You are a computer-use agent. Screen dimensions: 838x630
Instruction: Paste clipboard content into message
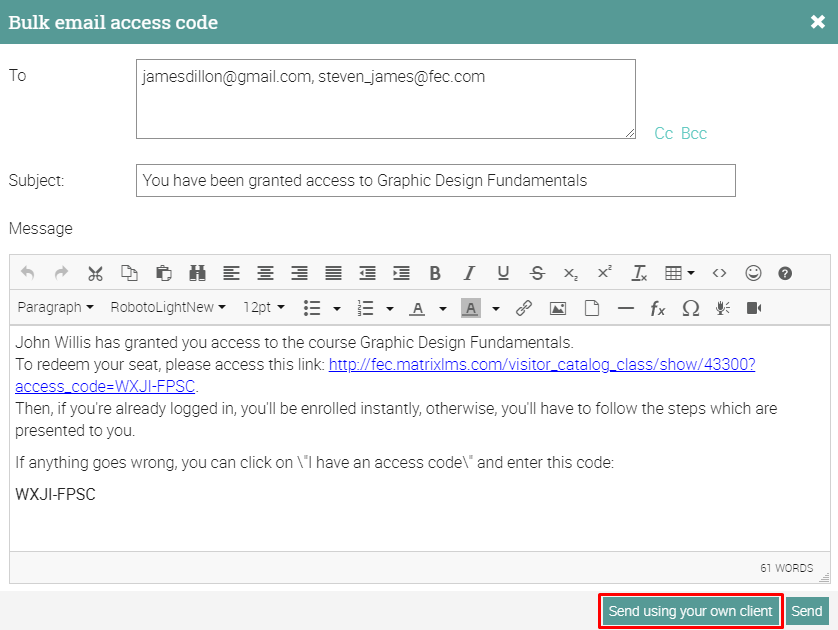click(164, 273)
